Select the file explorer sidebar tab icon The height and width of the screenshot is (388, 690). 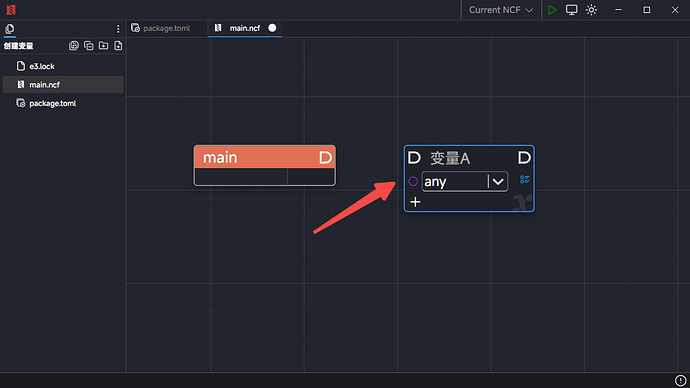pyautogui.click(x=10, y=29)
